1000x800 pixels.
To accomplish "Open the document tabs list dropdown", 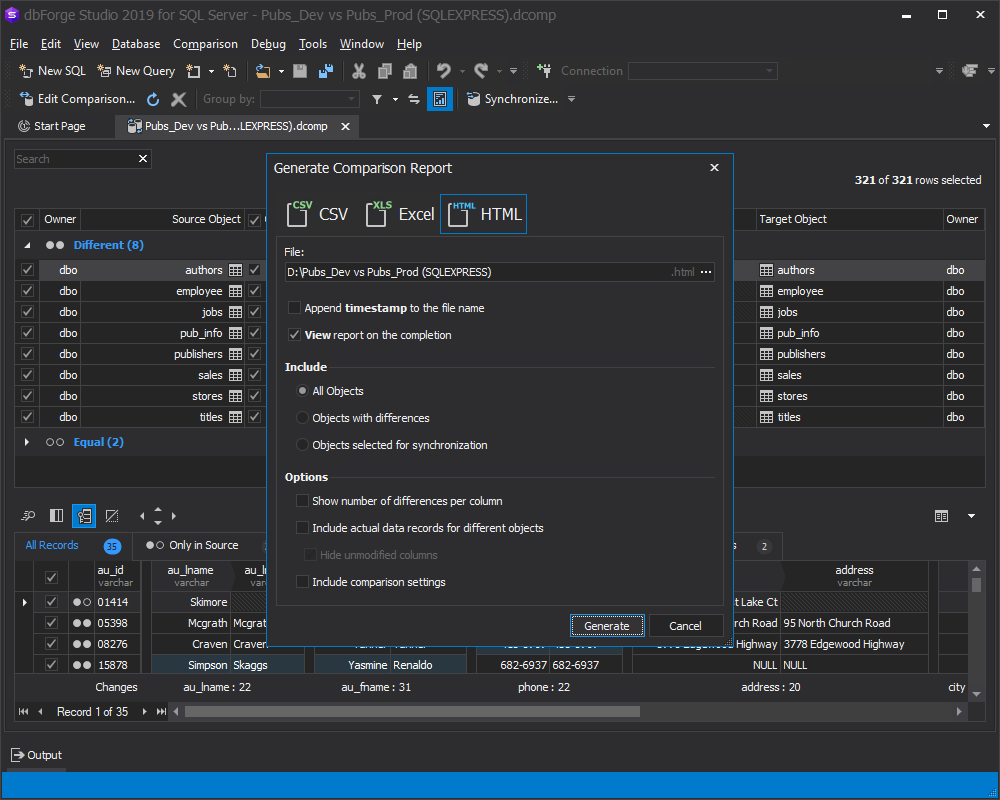I will coord(987,126).
